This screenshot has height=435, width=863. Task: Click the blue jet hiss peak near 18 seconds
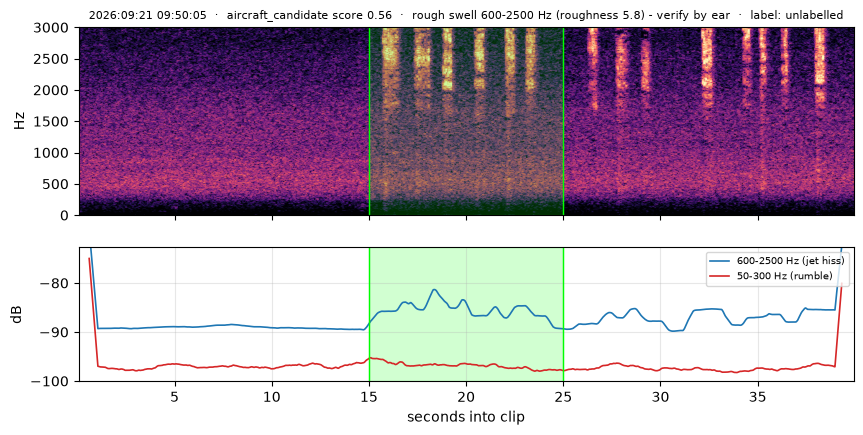(434, 290)
